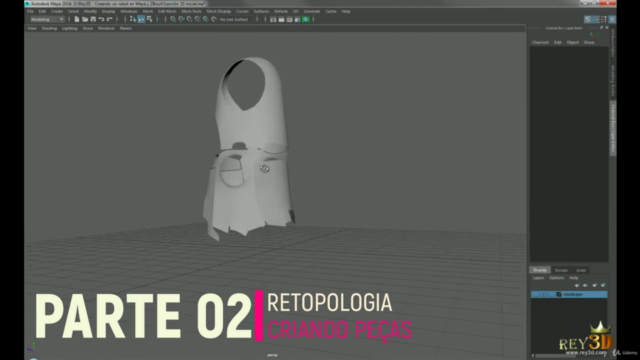The height and width of the screenshot is (360, 640).
Task: Enable Snap to View Planes icon
Action: point(206,19)
